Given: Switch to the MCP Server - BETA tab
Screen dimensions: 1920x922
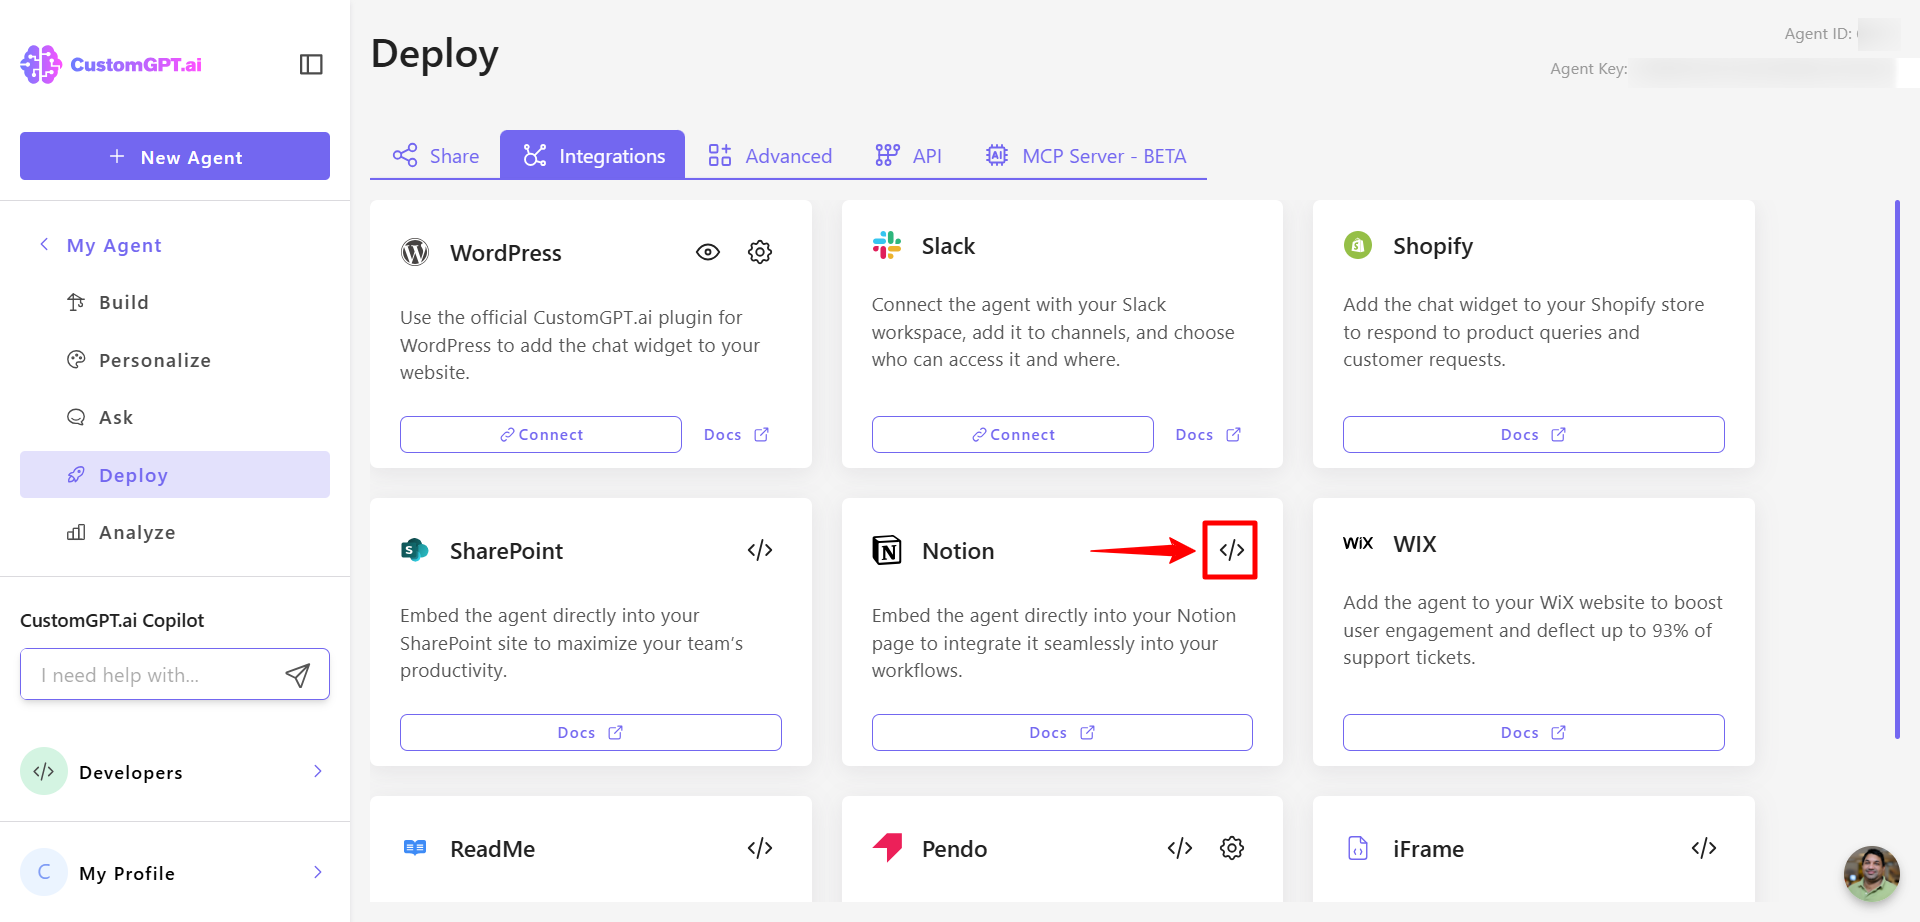Looking at the screenshot, I should [x=1086, y=155].
